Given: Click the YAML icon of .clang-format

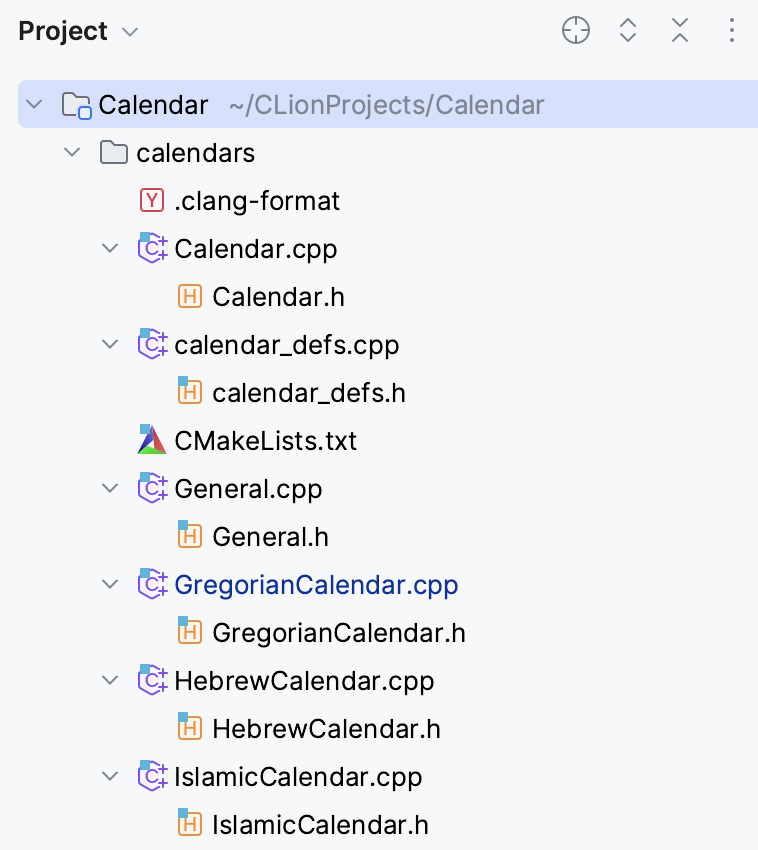Looking at the screenshot, I should [x=151, y=200].
